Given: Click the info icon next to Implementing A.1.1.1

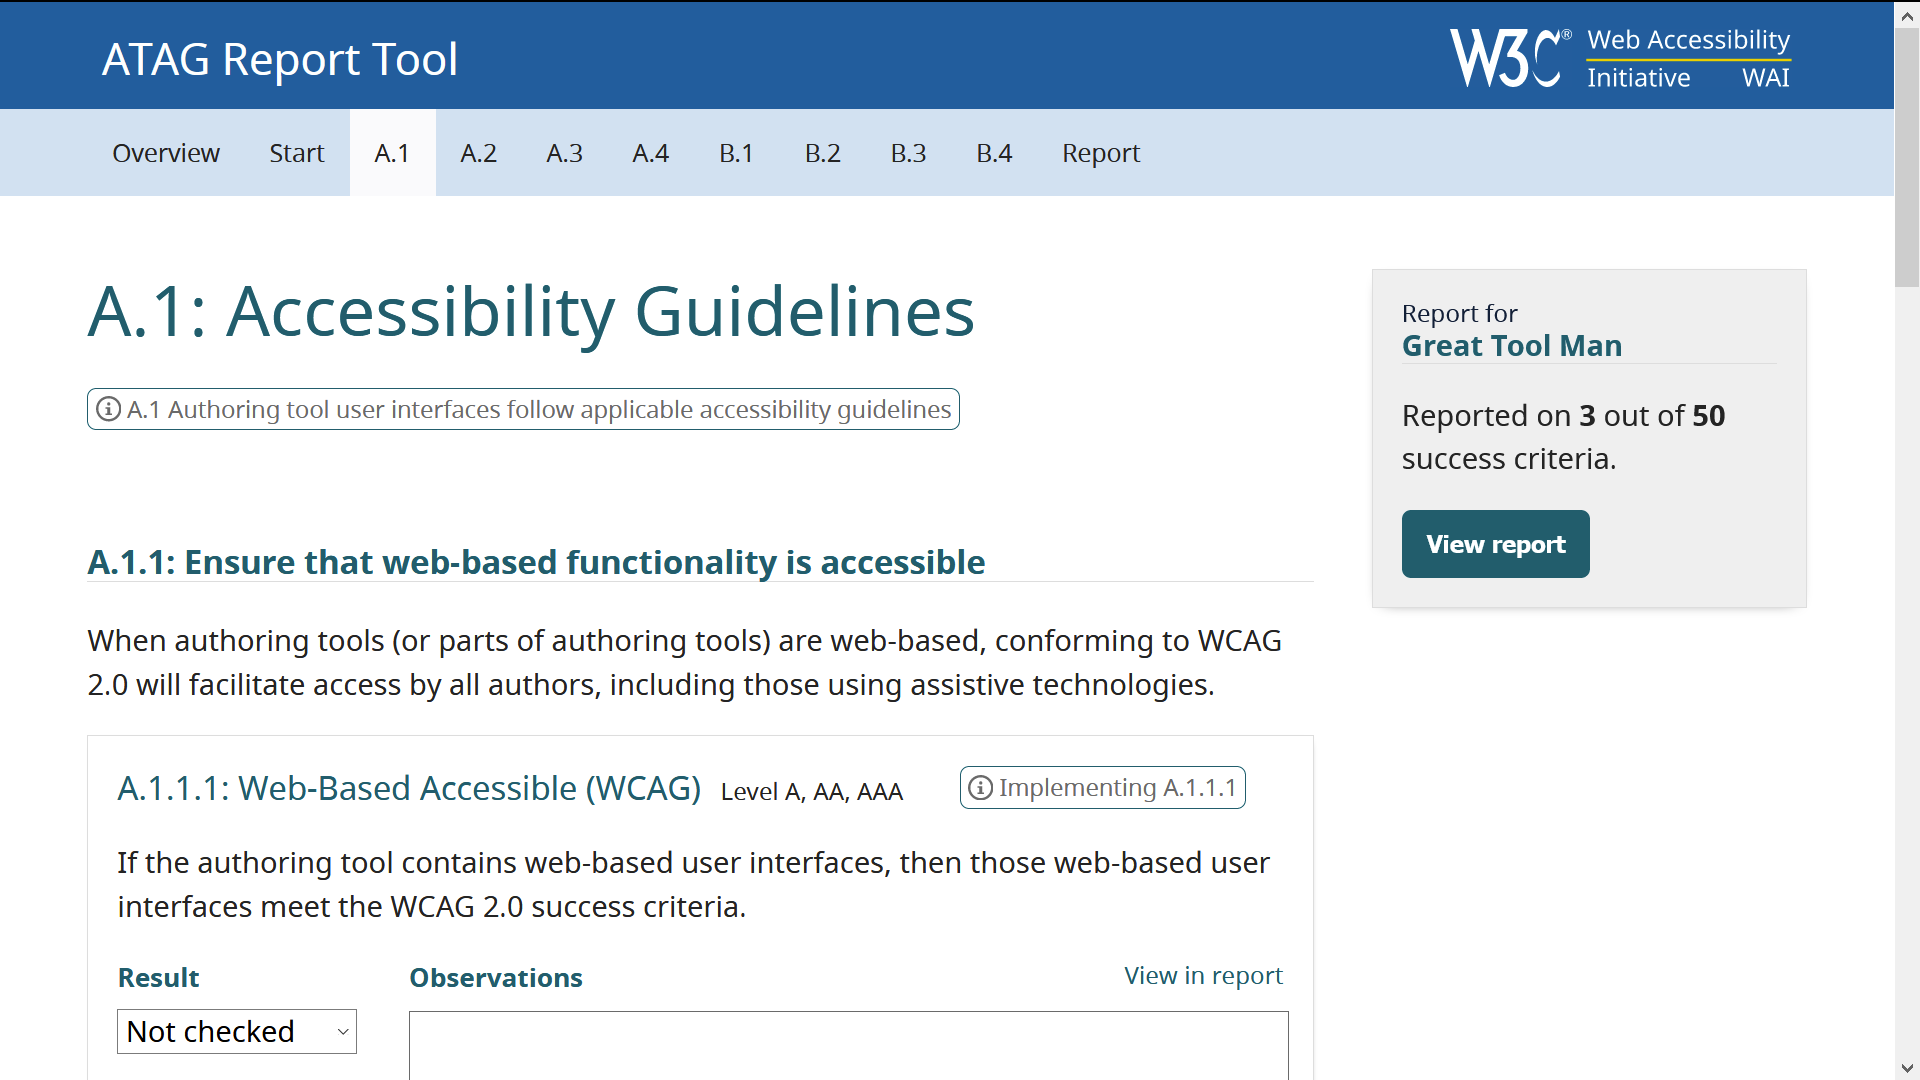Looking at the screenshot, I should click(981, 788).
